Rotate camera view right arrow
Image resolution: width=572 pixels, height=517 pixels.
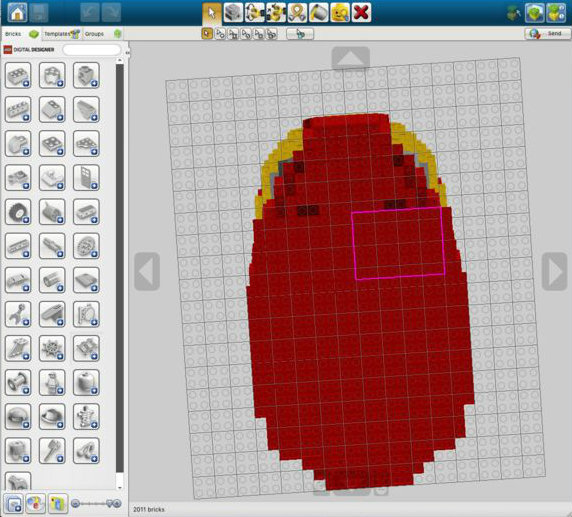[x=554, y=271]
